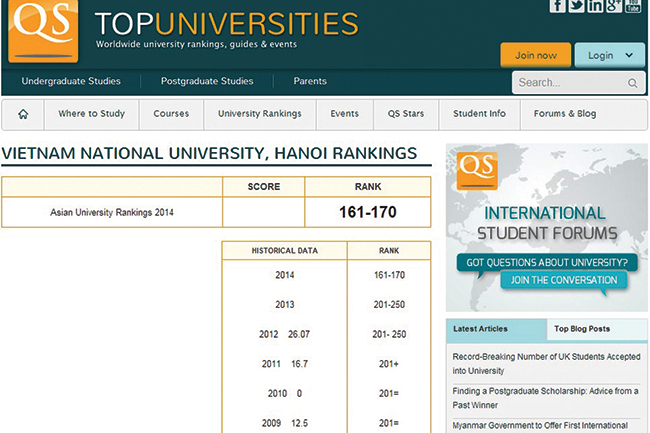The image size is (650, 433).
Task: Select the 2011 score 16.7 cell
Action: [x=300, y=364]
